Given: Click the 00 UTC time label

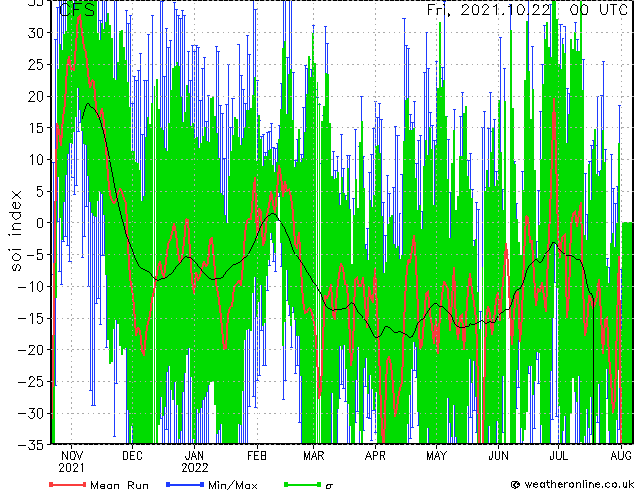Looking at the screenshot, I should [598, 10].
